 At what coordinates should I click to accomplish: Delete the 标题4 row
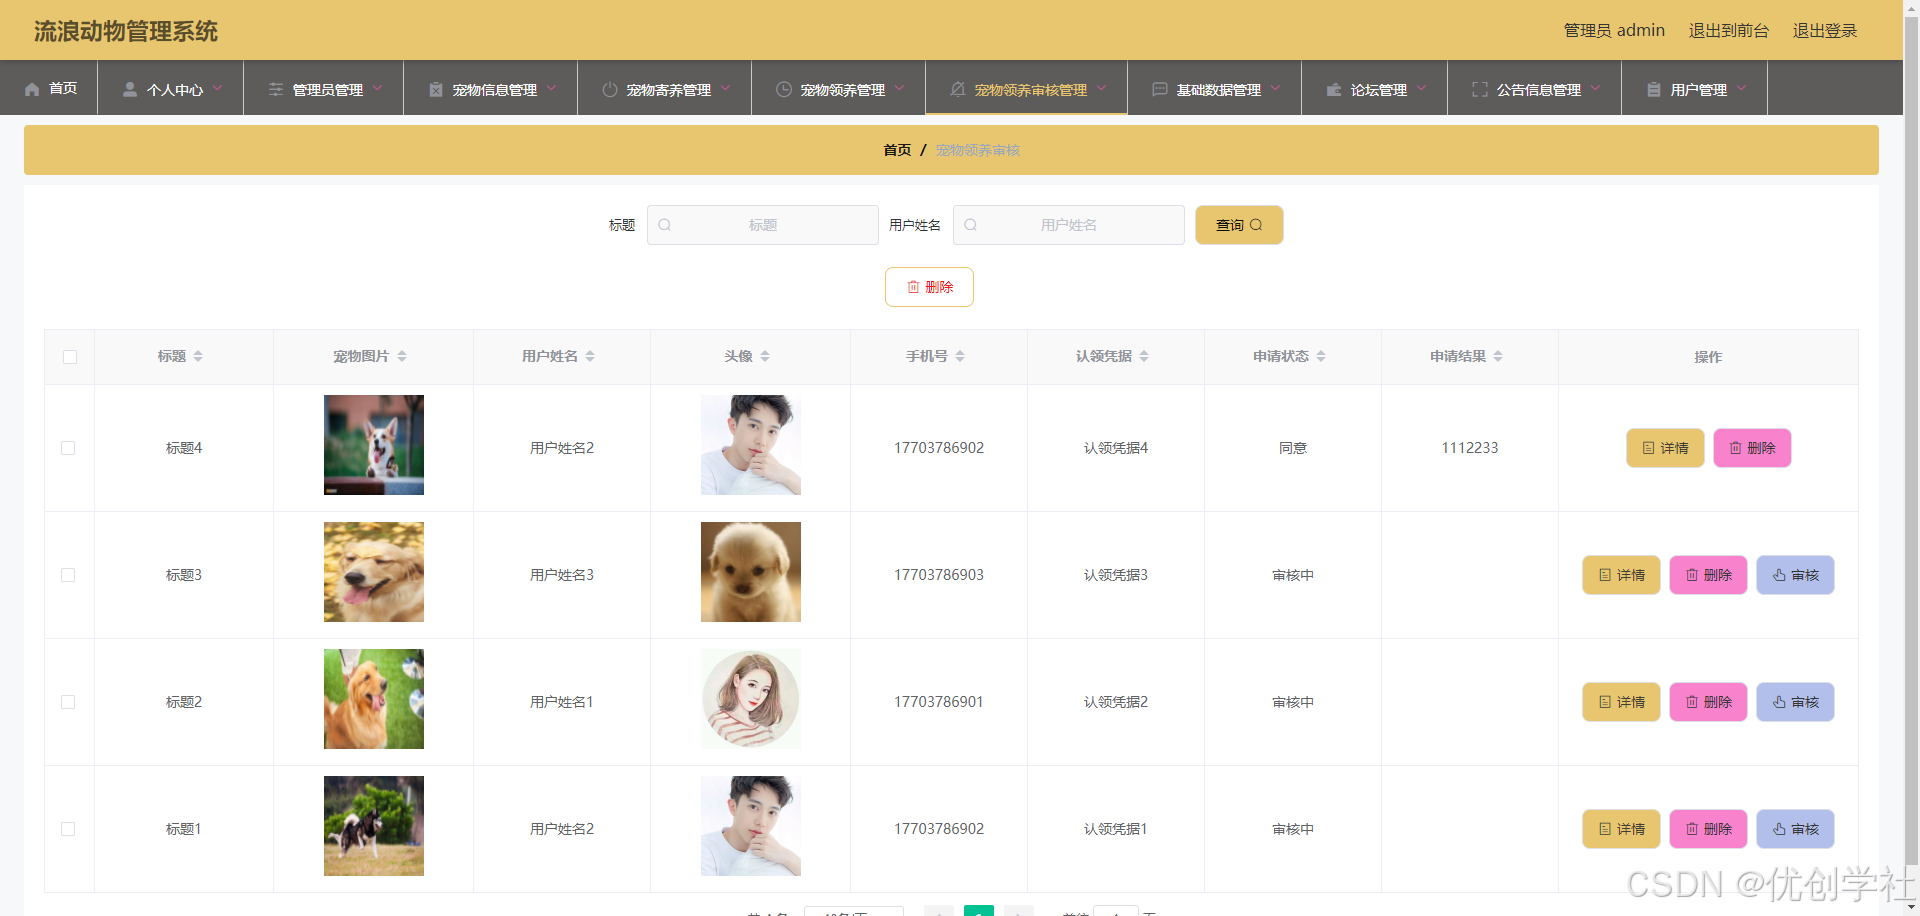pyautogui.click(x=1752, y=448)
